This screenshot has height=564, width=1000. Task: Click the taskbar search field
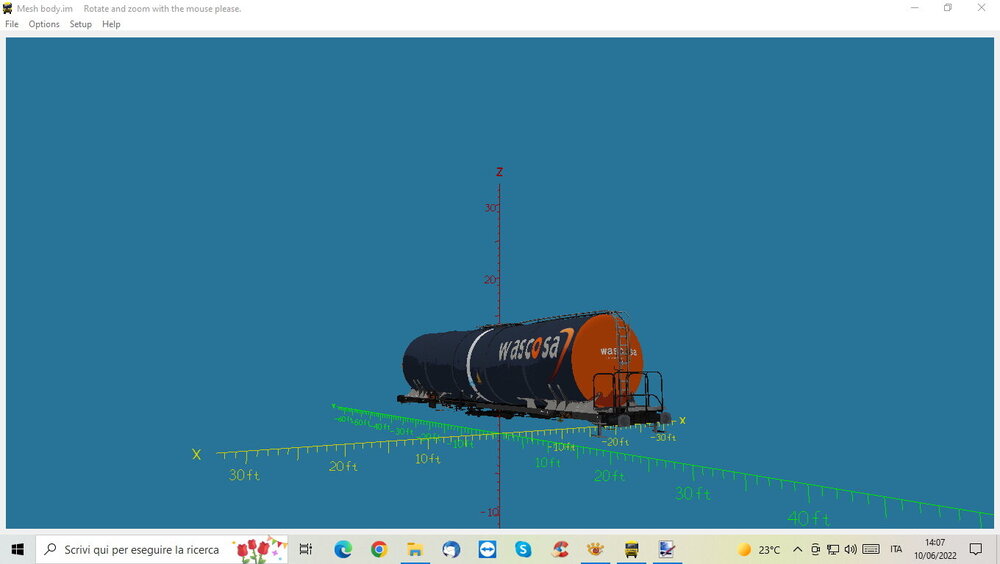coord(162,549)
